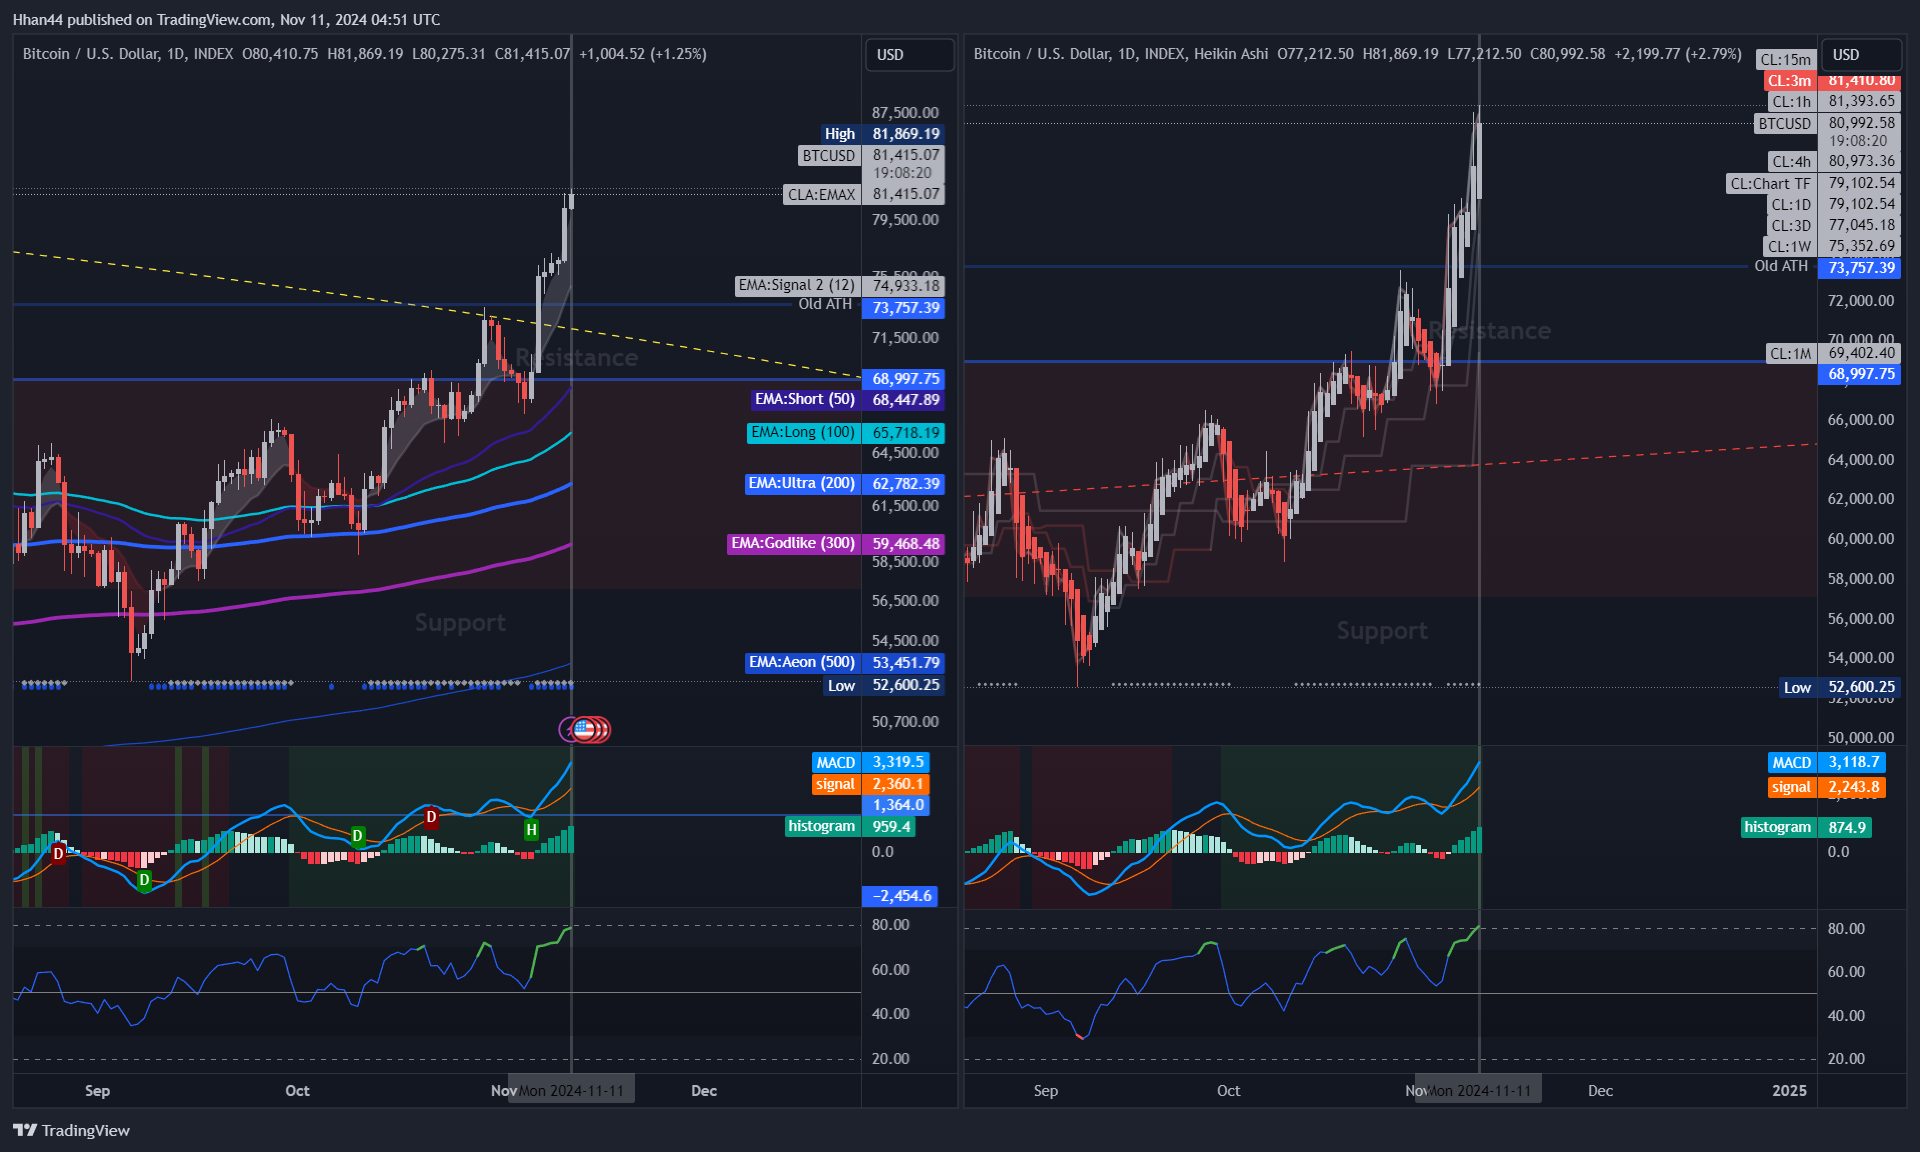Image resolution: width=1920 pixels, height=1152 pixels.
Task: Click the CLA:EMAX label on the left chart
Action: pos(821,195)
